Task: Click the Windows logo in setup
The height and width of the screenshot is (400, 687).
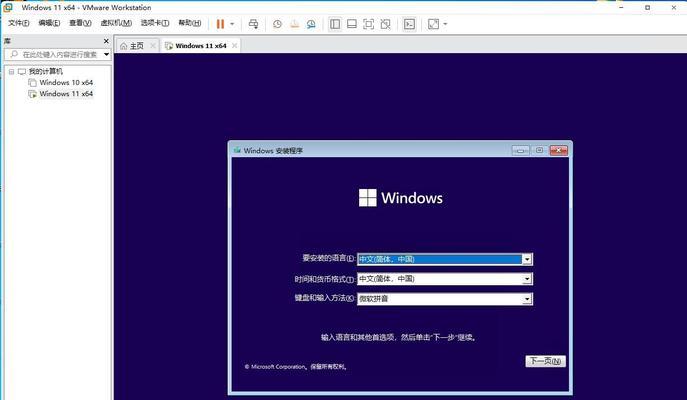Action: point(368,198)
